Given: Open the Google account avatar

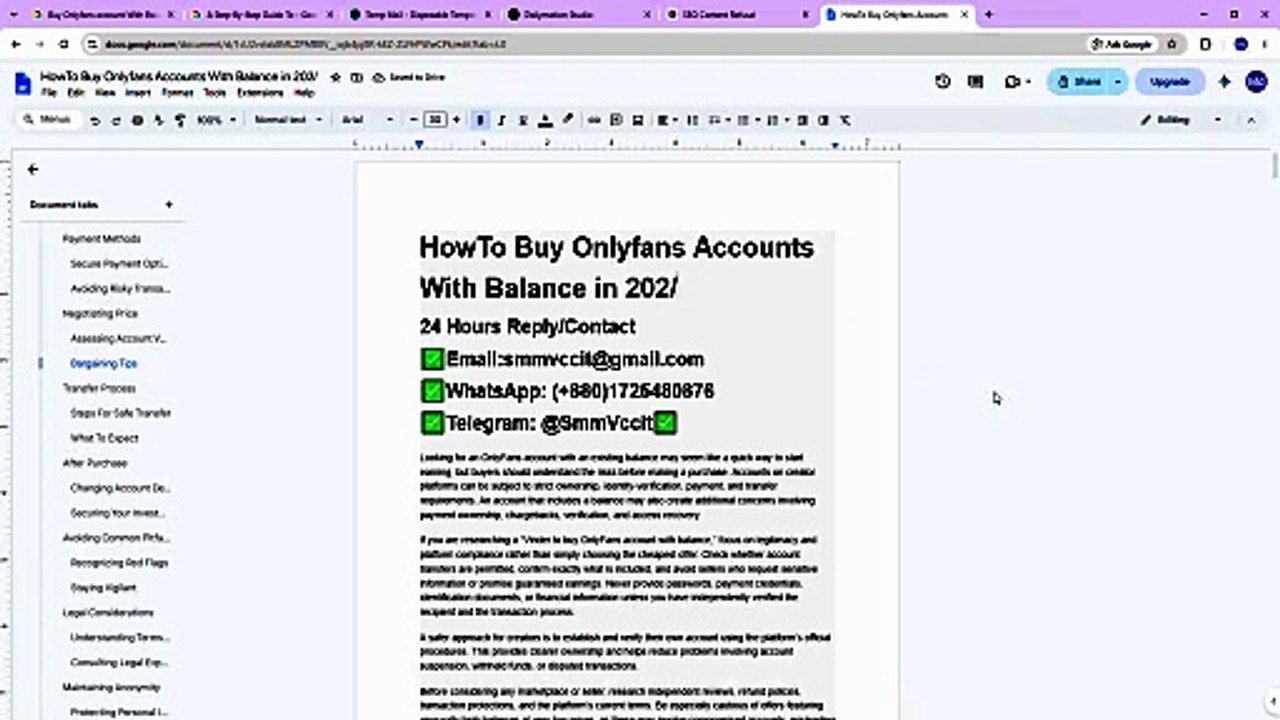Looking at the screenshot, I should 1256,82.
